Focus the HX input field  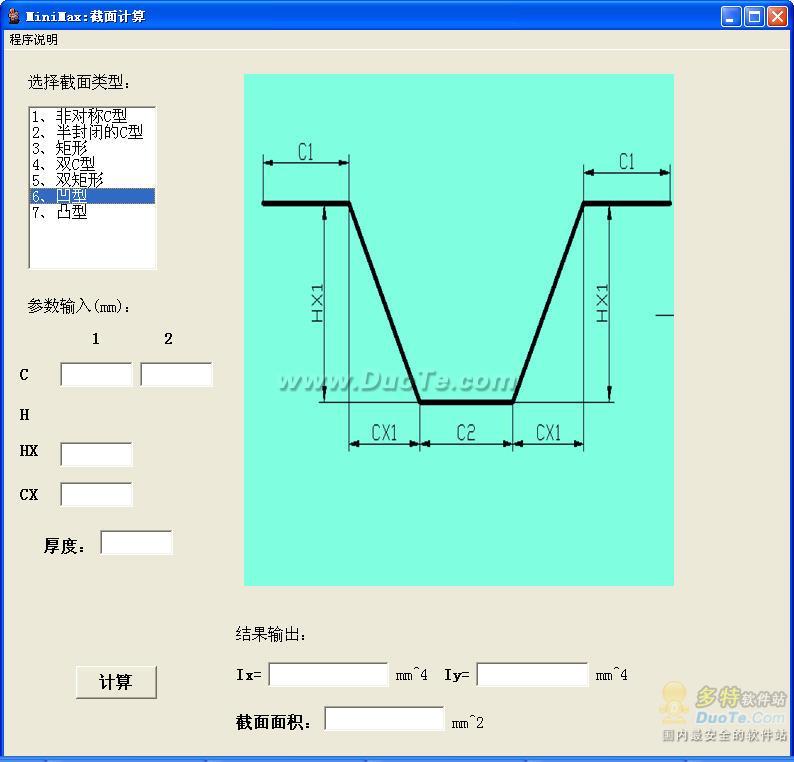pyautogui.click(x=96, y=455)
